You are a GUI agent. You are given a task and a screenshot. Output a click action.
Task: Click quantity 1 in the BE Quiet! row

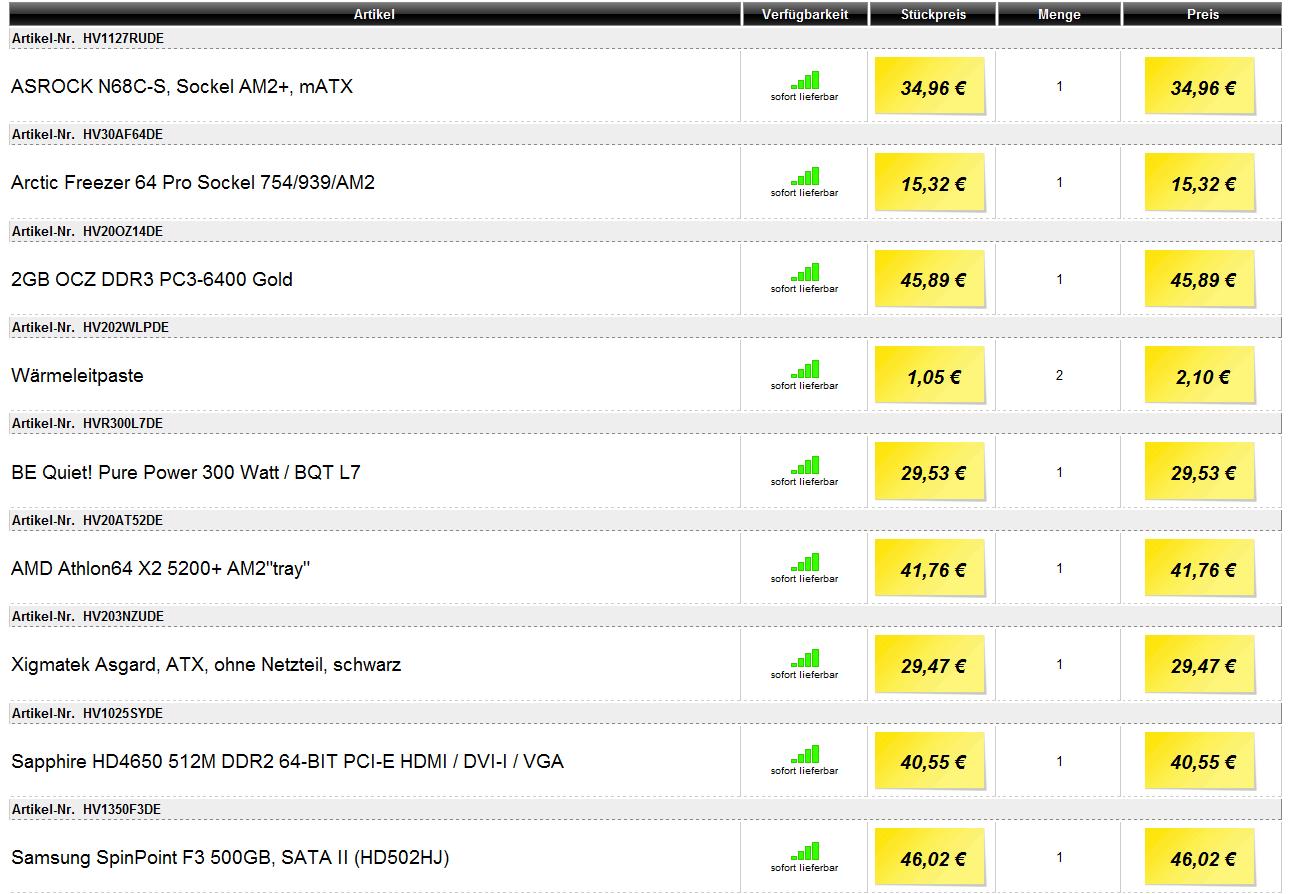tap(1059, 472)
